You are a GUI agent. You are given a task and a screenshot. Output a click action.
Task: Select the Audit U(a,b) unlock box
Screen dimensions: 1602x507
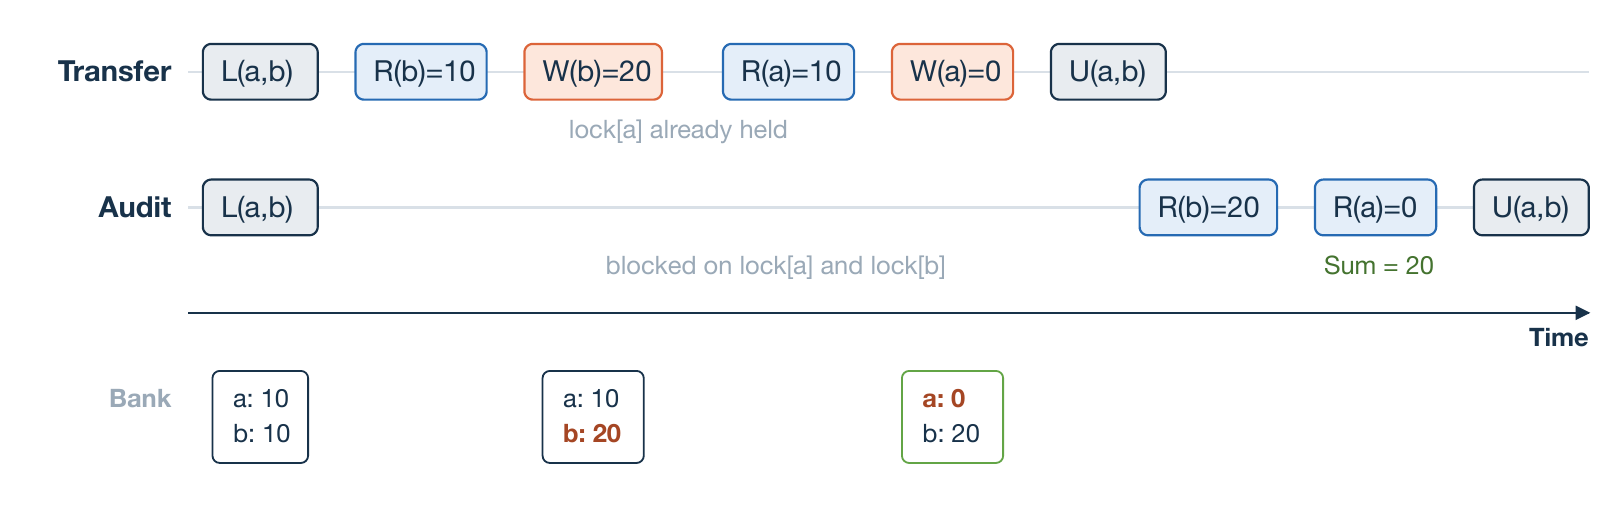coord(1531,208)
